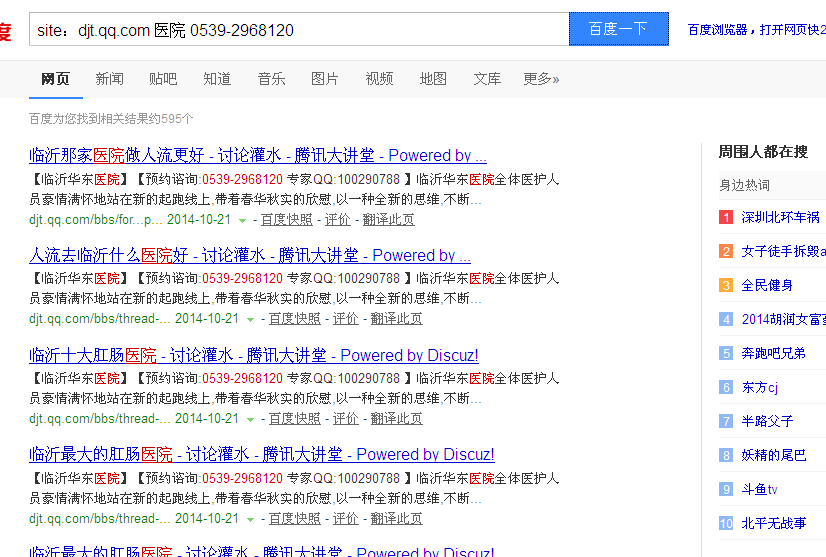This screenshot has width=826, height=557.
Task: Switch to the 新闻 tab
Action: [x=110, y=79]
